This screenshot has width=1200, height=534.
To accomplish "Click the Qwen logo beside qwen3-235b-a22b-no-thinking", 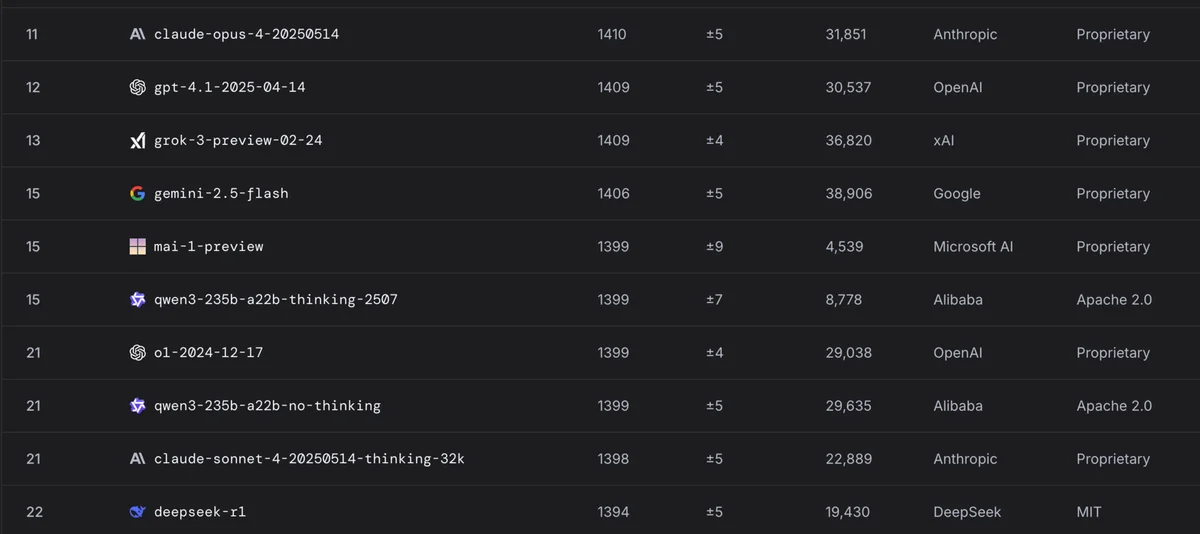I will (x=138, y=406).
